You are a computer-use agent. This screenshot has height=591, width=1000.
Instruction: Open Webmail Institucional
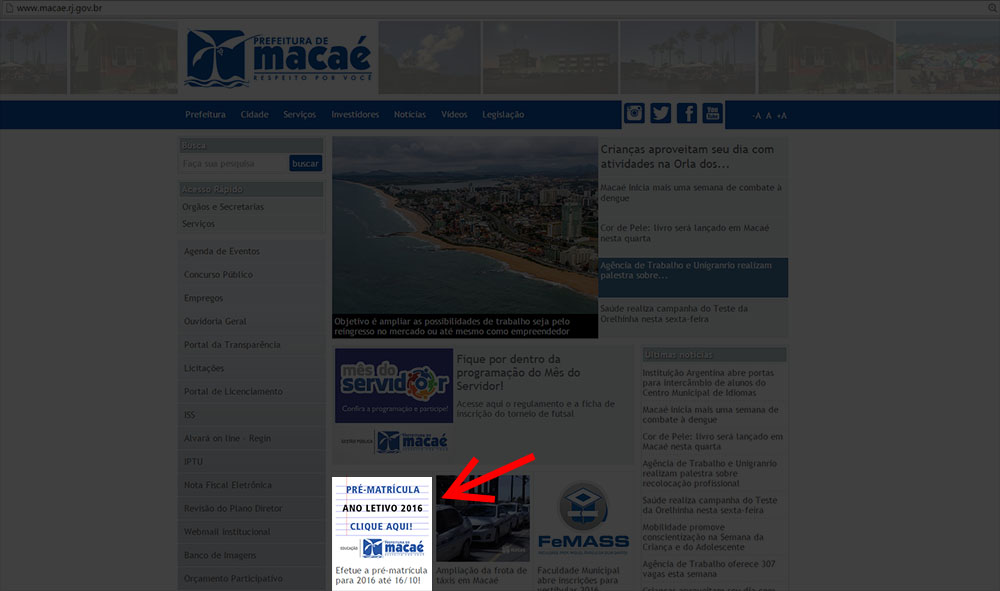[x=227, y=532]
